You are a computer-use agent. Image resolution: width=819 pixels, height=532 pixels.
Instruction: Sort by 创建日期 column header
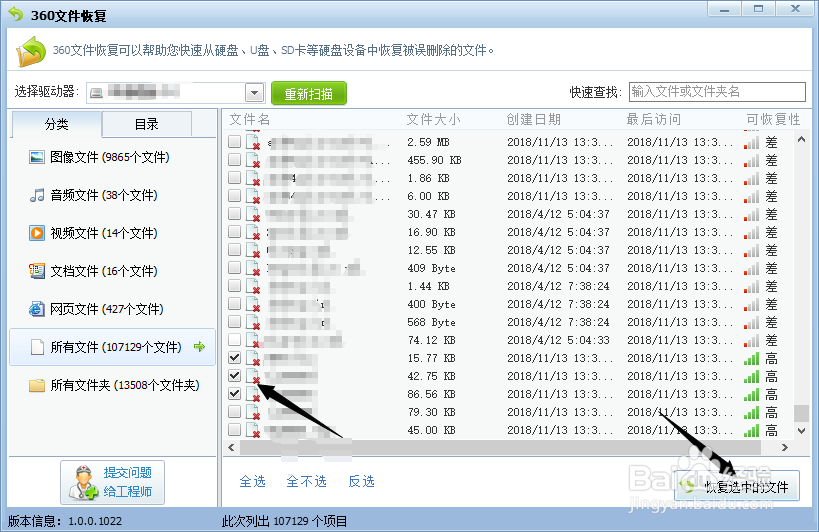pyautogui.click(x=533, y=120)
